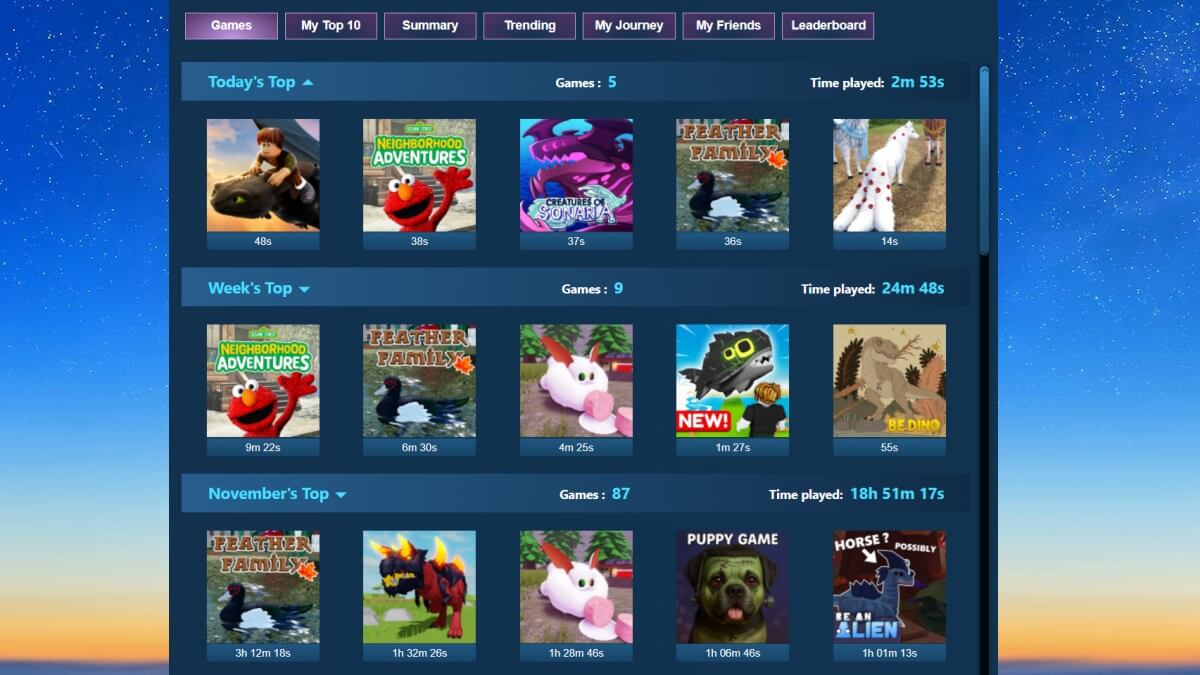Open Feather Family thumbnail played 6m 30s
The height and width of the screenshot is (675, 1200).
coord(419,381)
